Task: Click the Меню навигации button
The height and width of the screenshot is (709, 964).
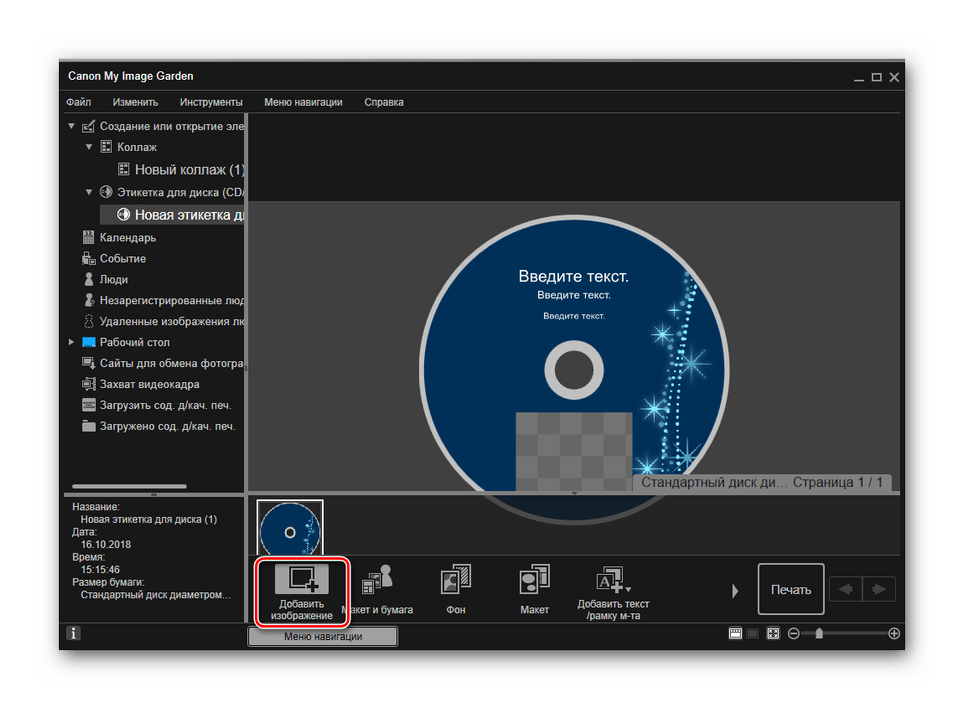Action: [x=322, y=636]
